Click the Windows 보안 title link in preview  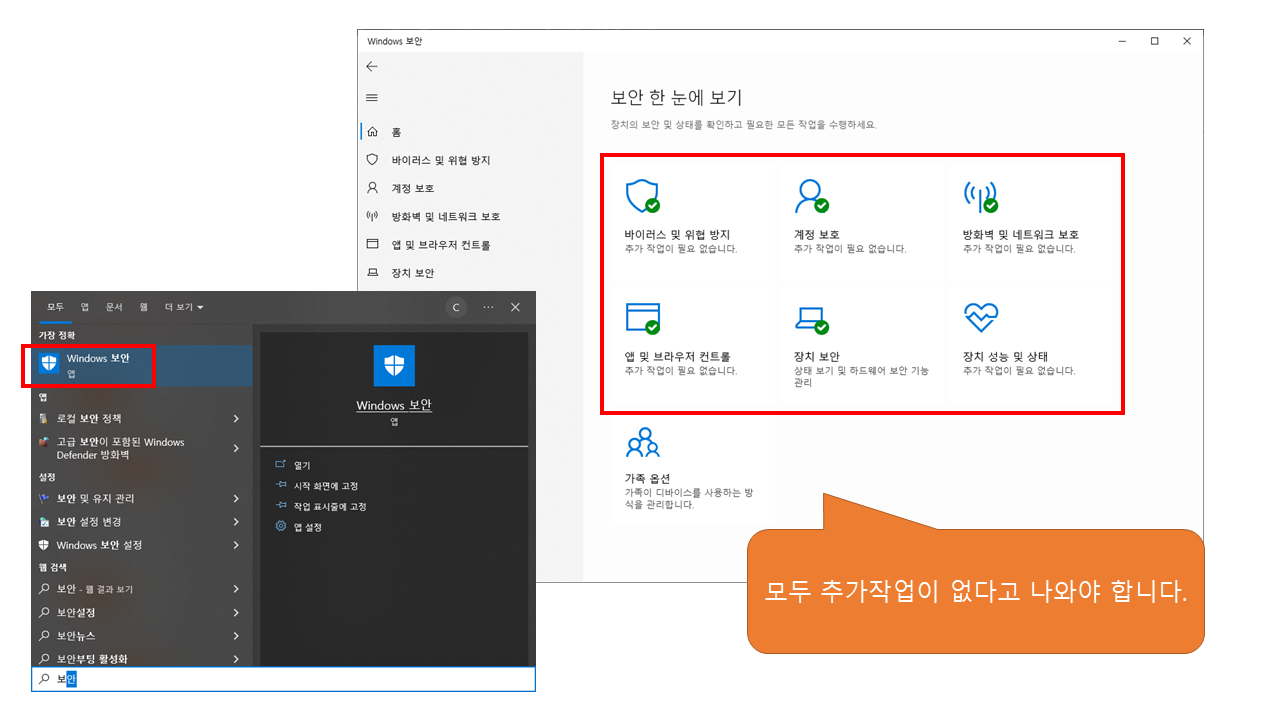point(394,405)
